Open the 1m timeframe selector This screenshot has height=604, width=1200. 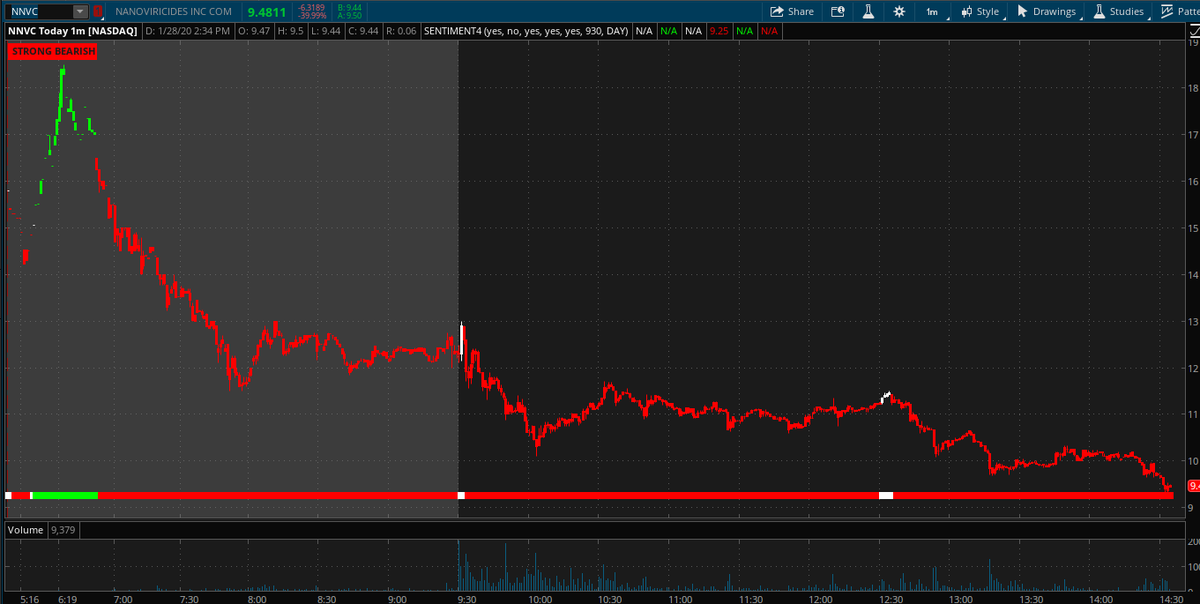click(931, 11)
